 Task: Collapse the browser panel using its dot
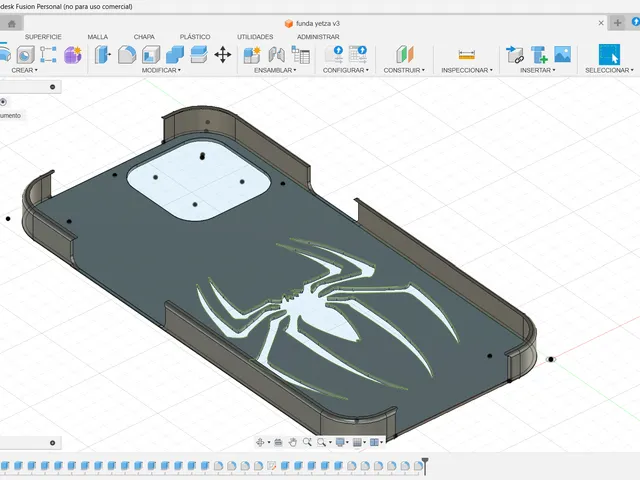52,87
